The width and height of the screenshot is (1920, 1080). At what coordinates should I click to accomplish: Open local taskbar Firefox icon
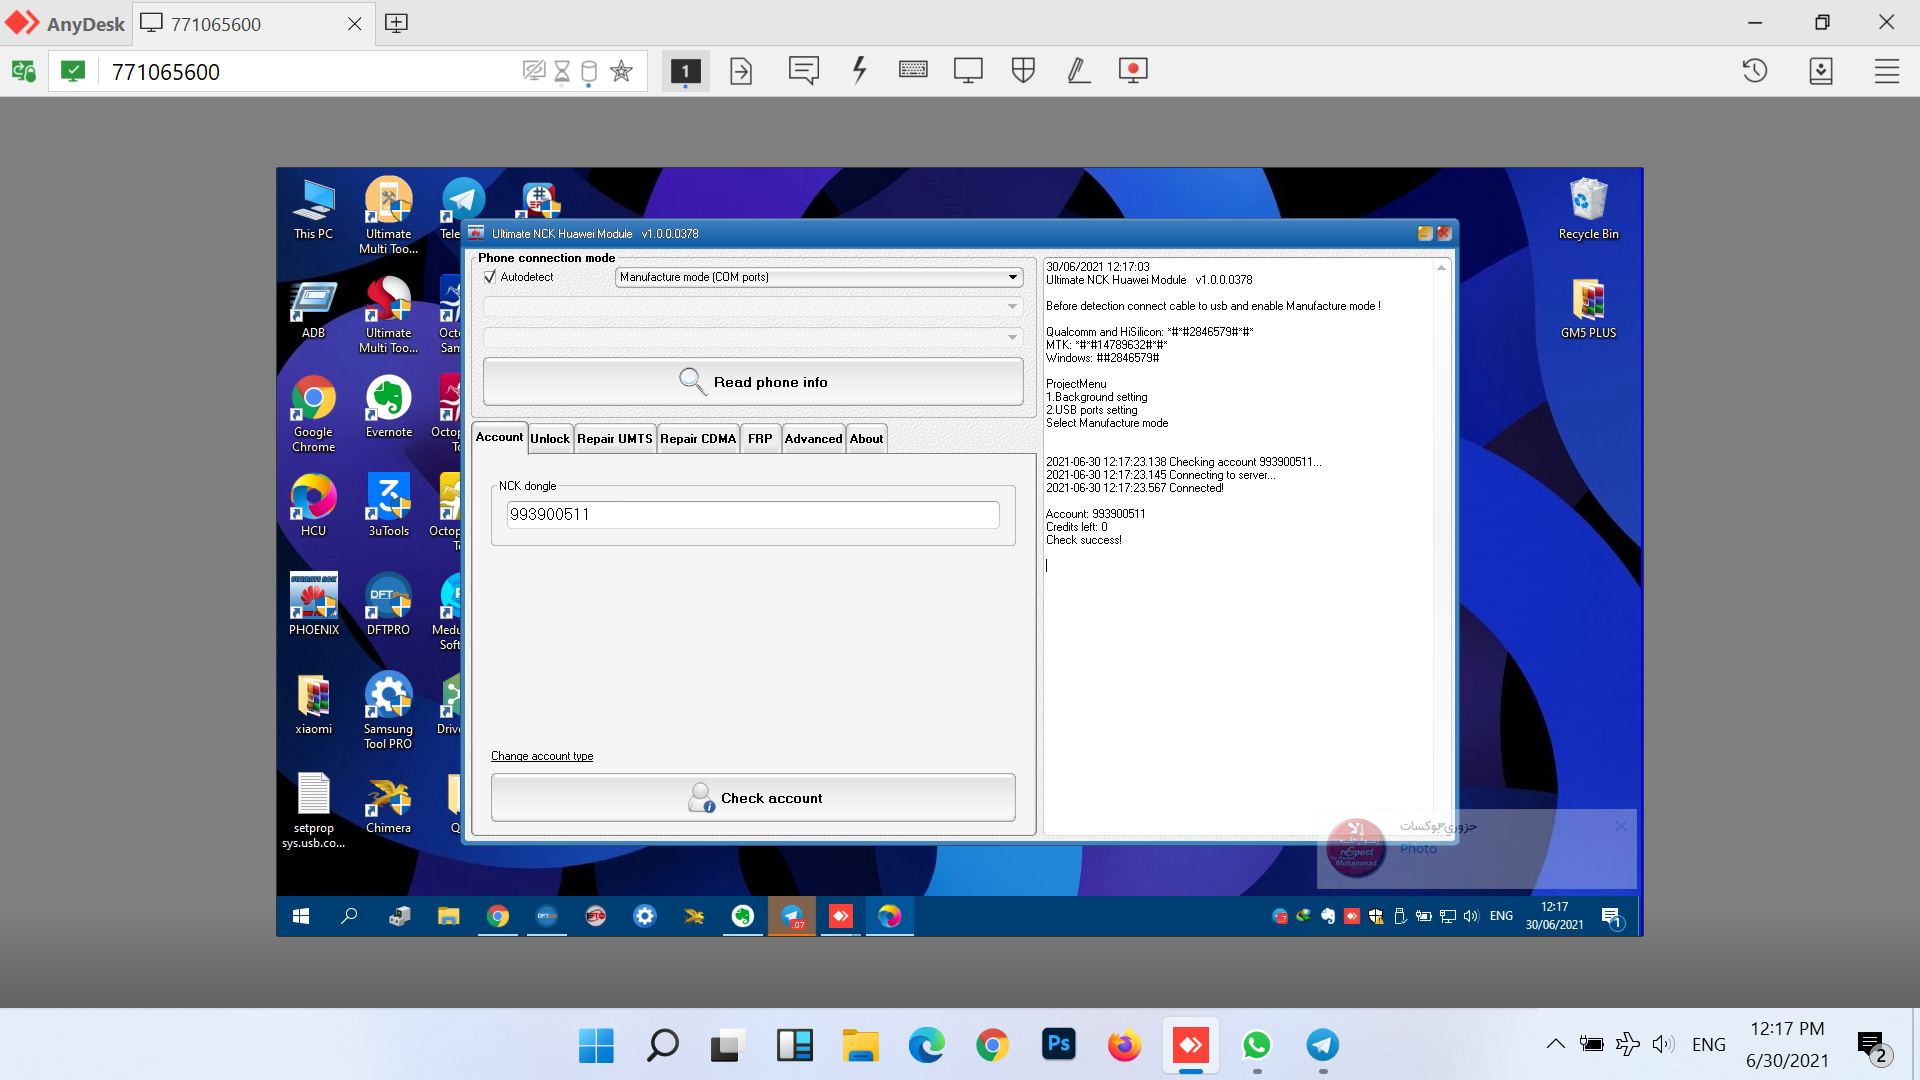1124,1046
